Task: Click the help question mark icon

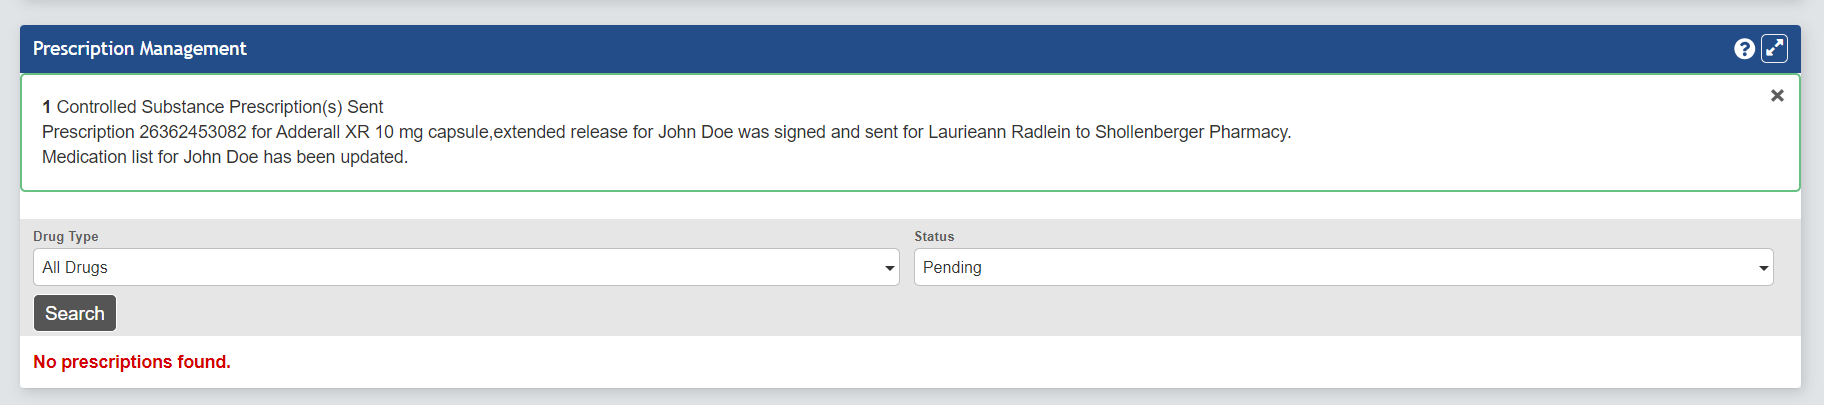Action: tap(1744, 49)
